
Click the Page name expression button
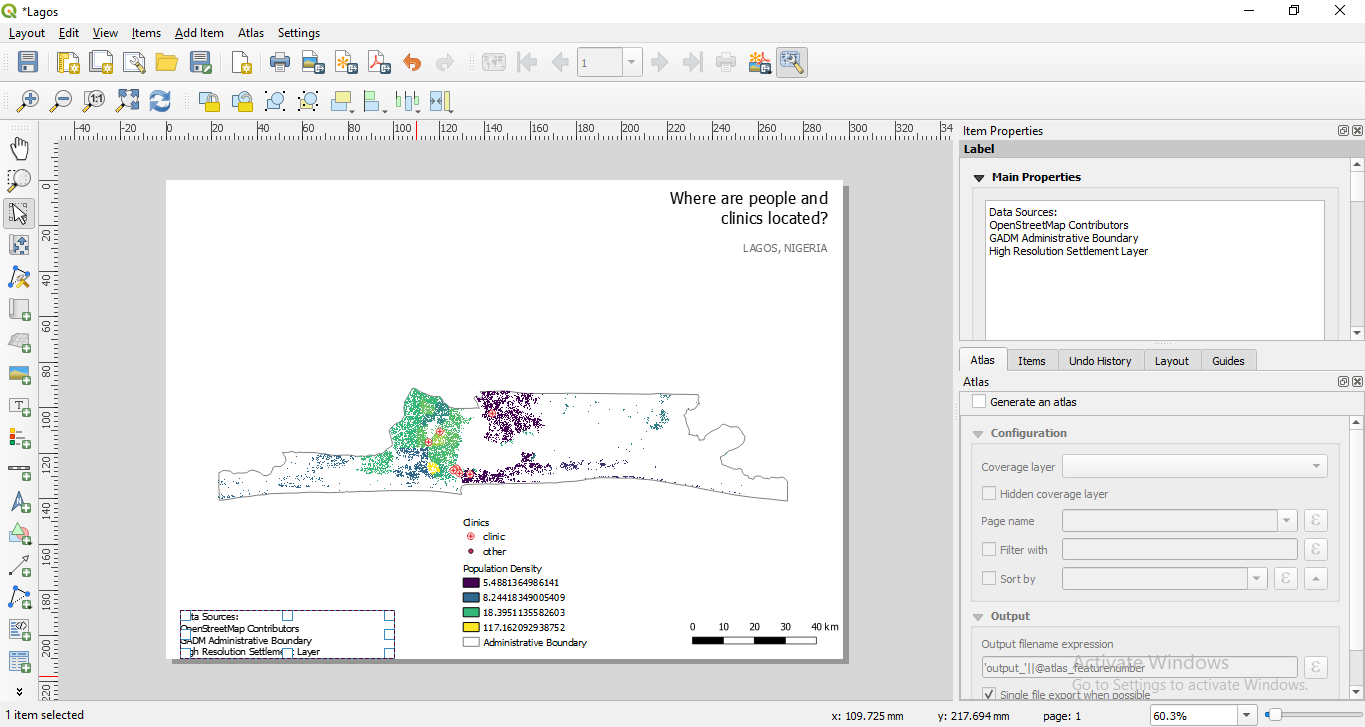pos(1316,521)
